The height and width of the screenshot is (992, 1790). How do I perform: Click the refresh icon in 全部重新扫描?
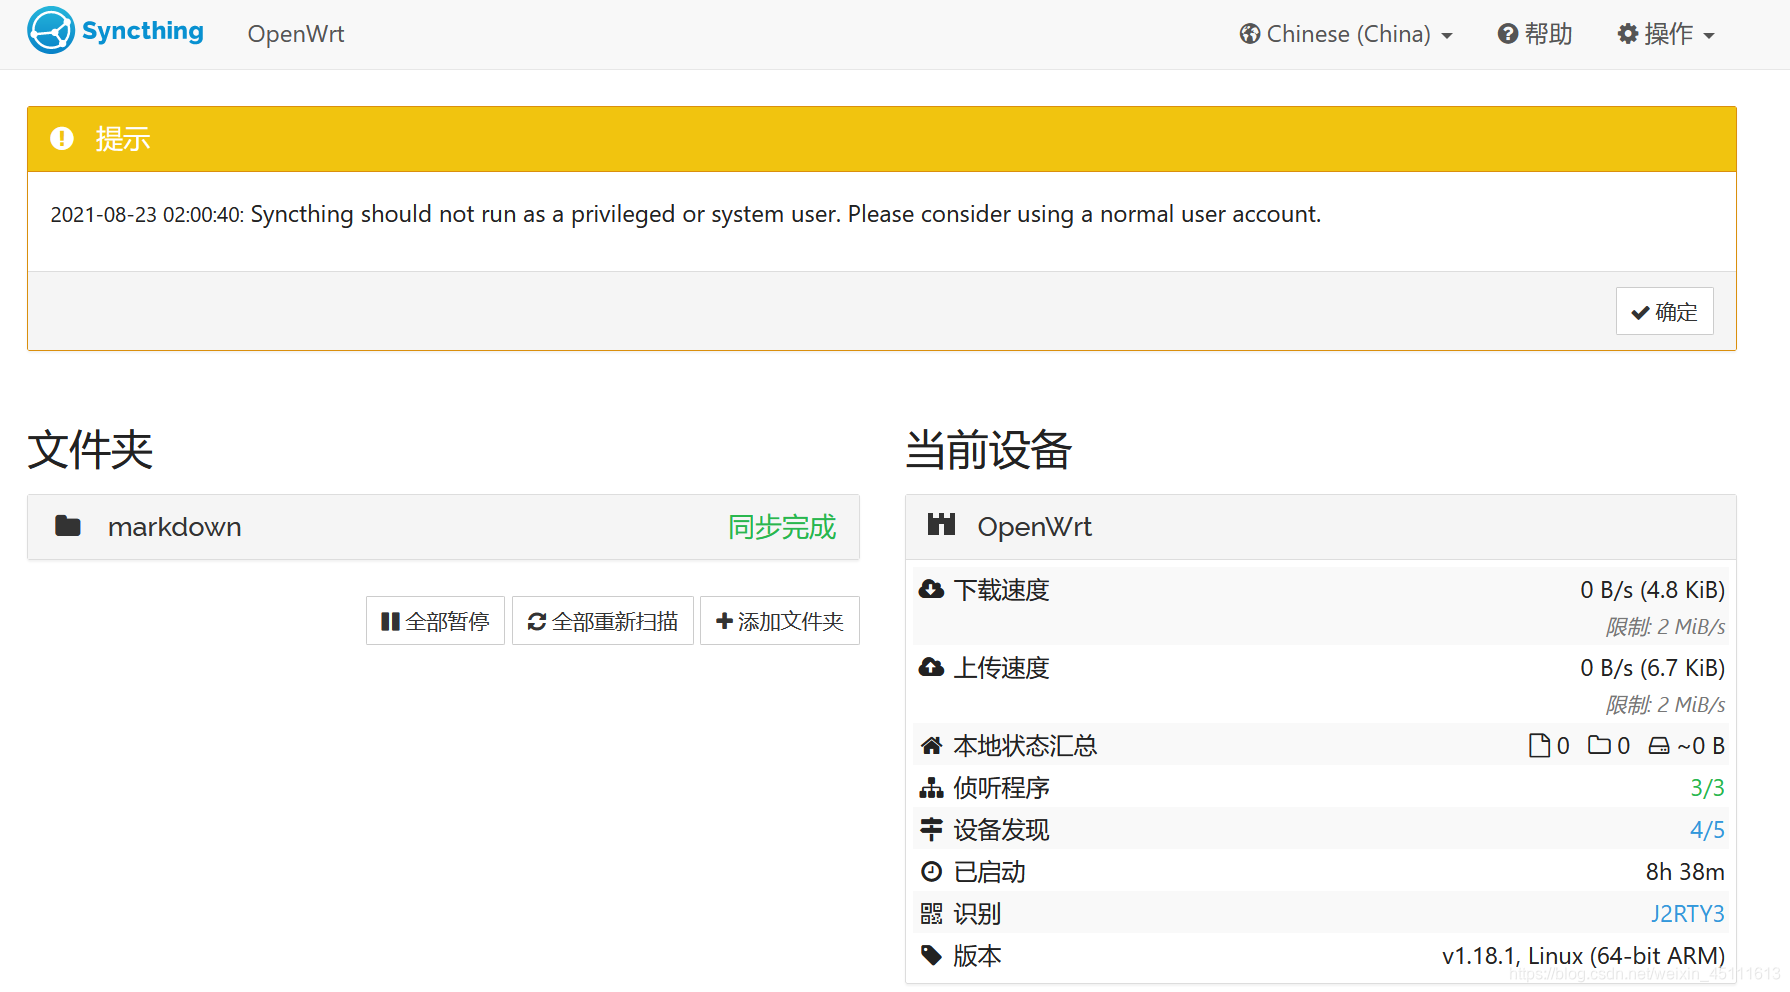pos(537,621)
